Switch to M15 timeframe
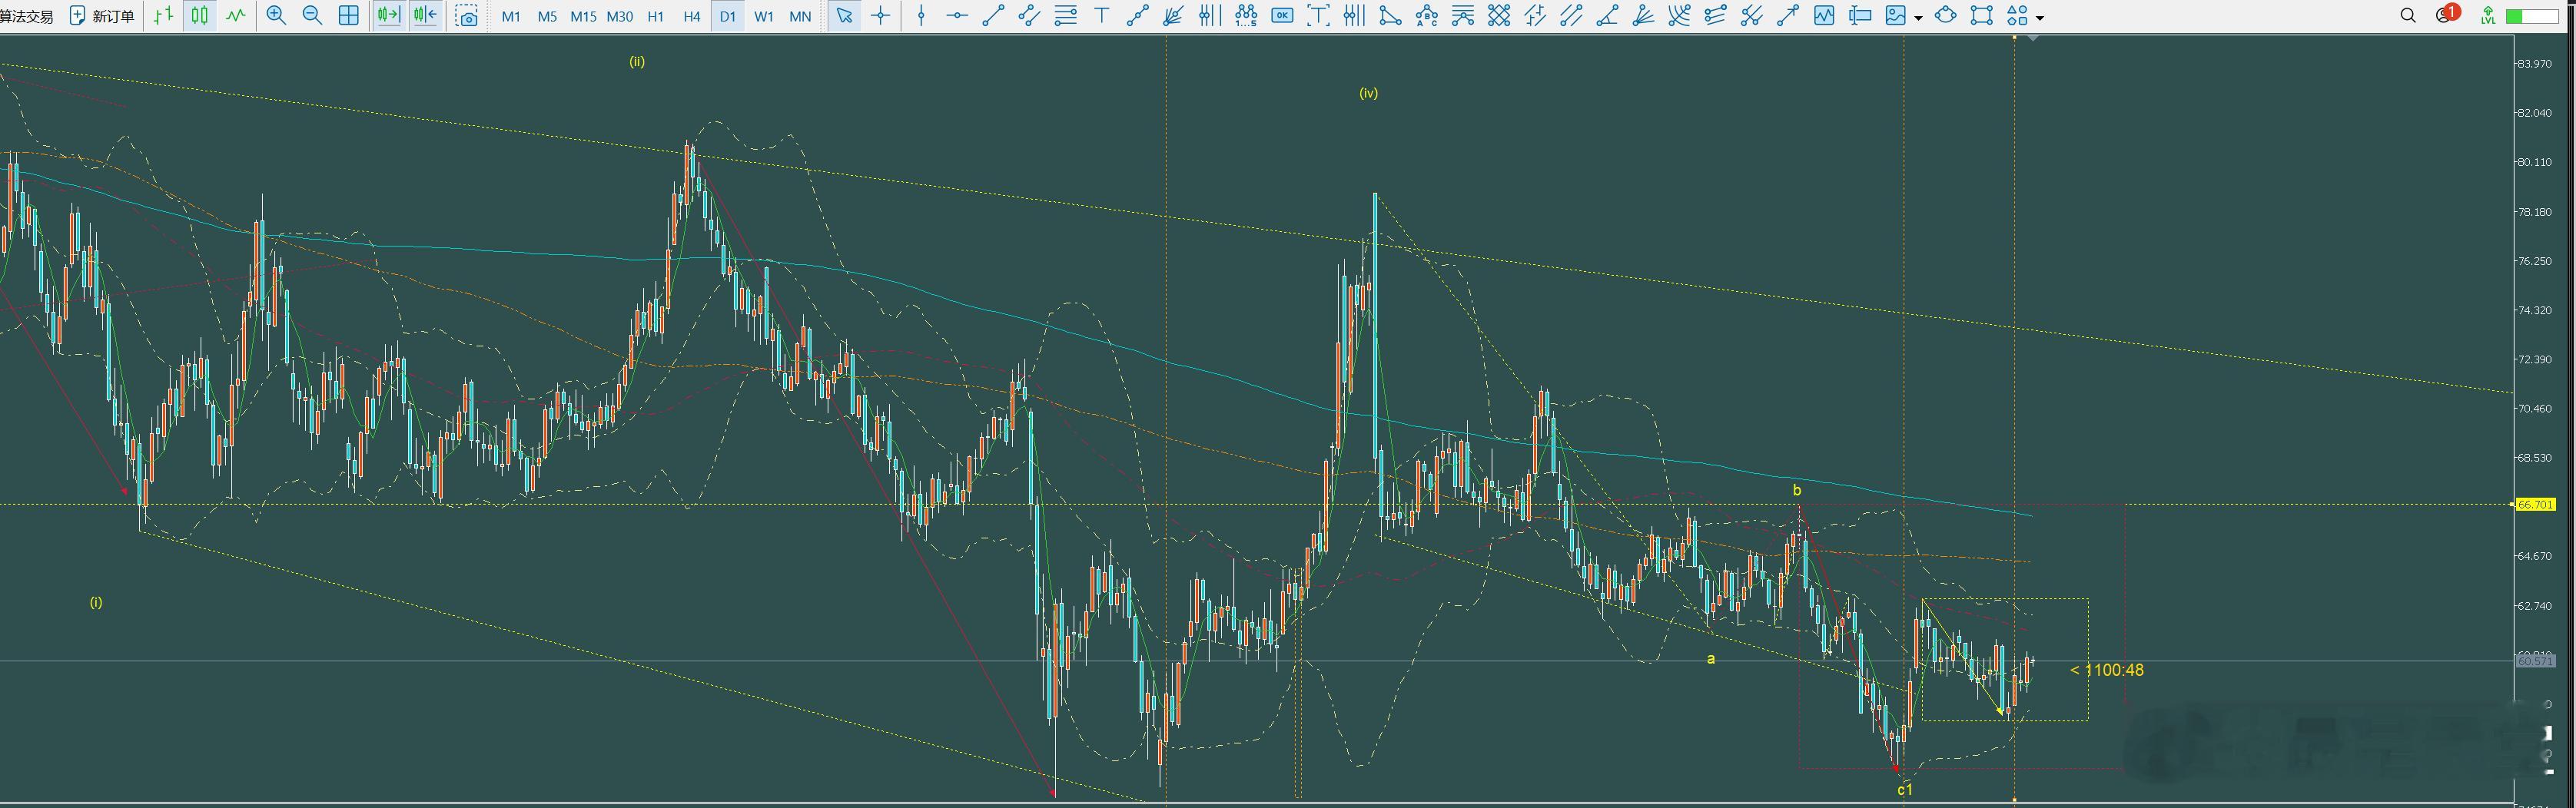 (x=583, y=16)
